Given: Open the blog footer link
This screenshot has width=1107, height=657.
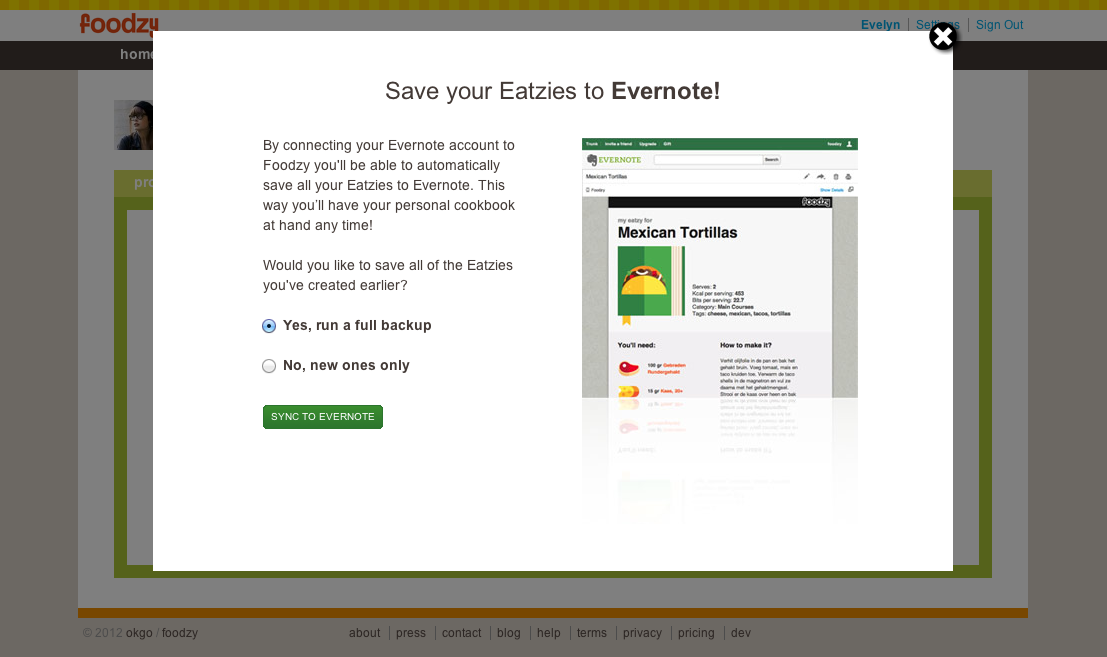Looking at the screenshot, I should coord(508,633).
